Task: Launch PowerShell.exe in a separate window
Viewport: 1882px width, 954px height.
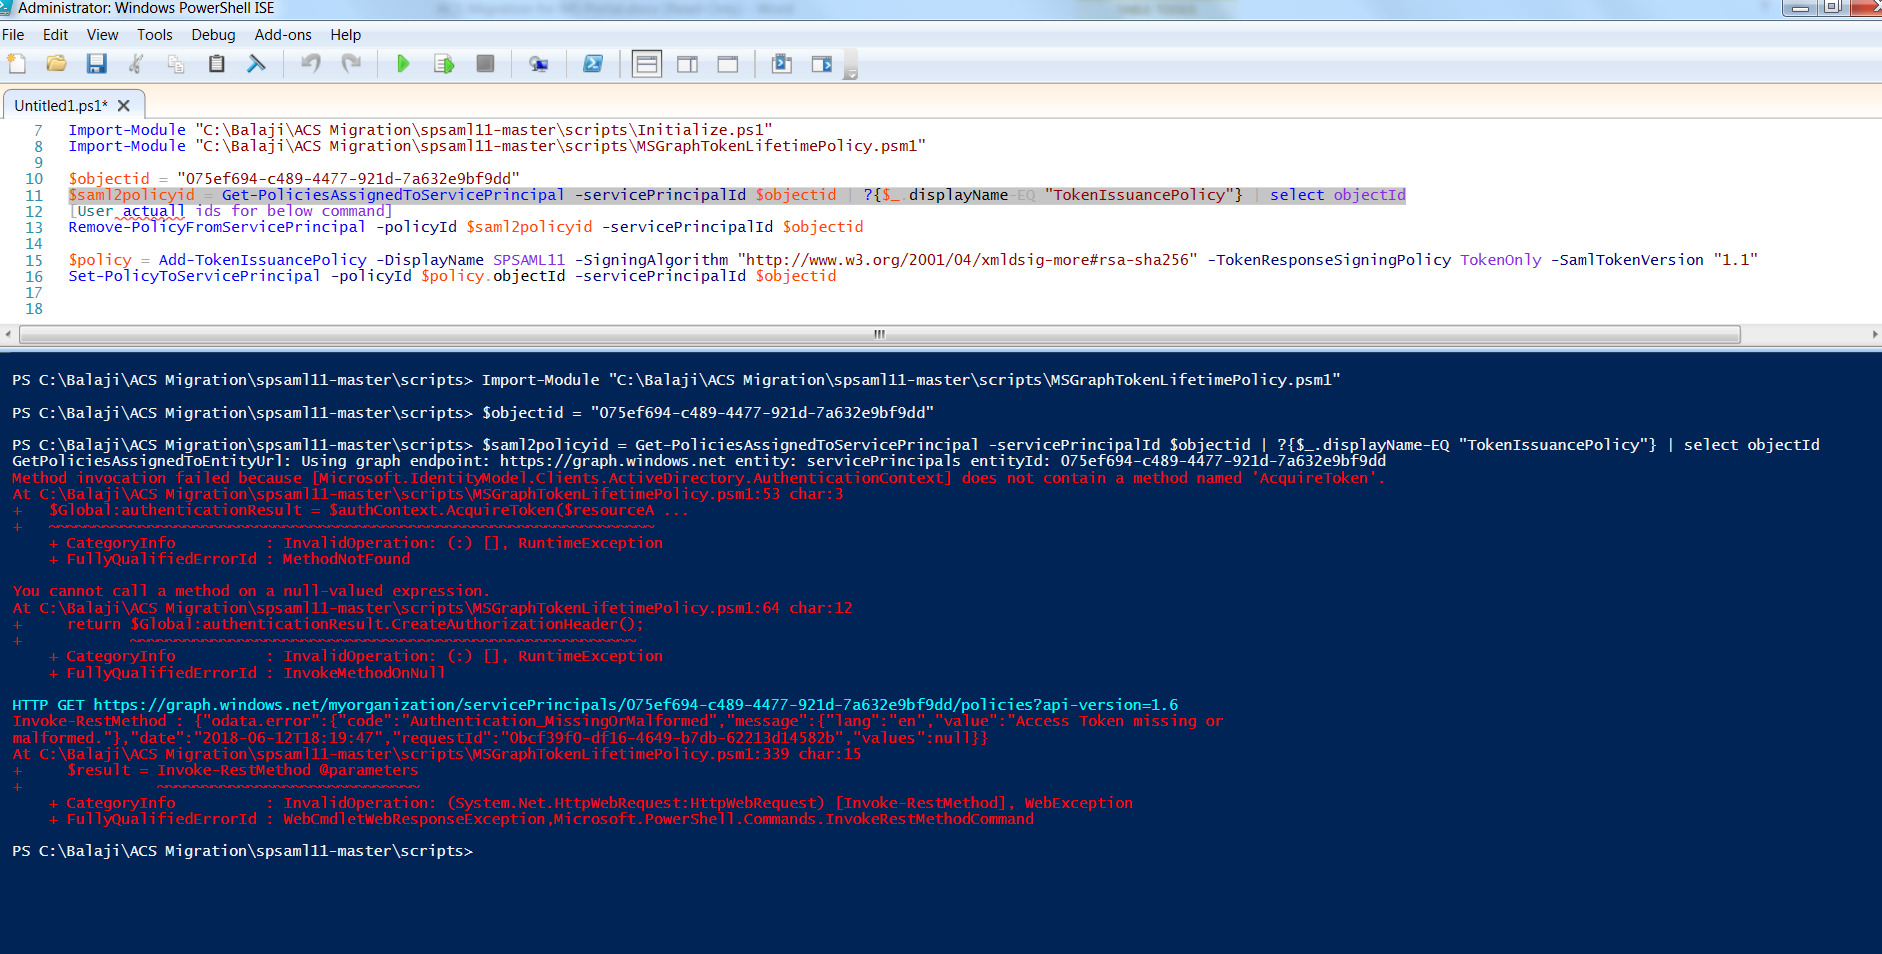Action: pyautogui.click(x=593, y=64)
